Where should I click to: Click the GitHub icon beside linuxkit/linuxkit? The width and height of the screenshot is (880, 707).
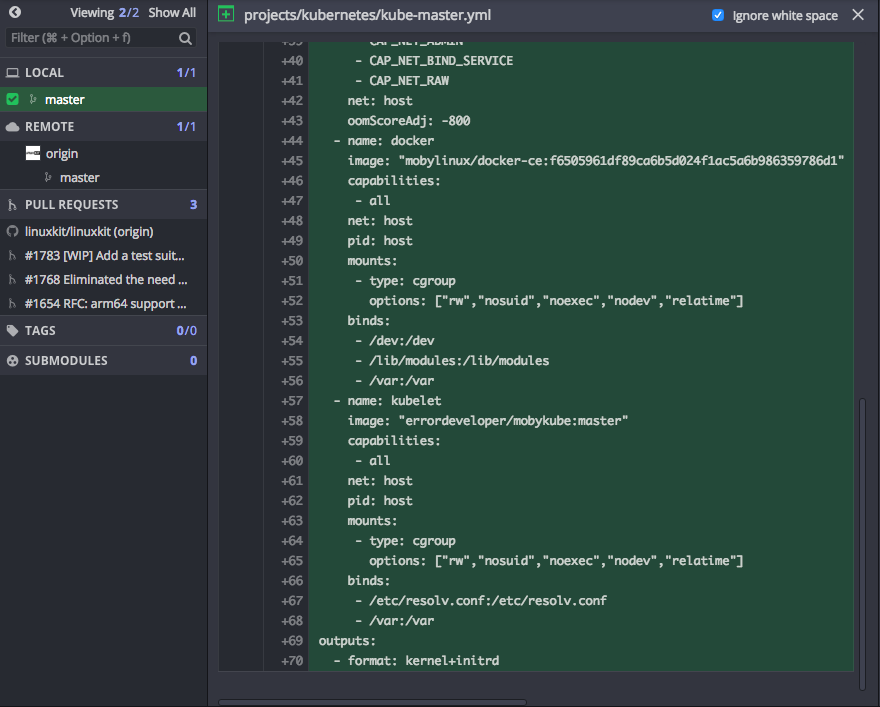[13, 232]
